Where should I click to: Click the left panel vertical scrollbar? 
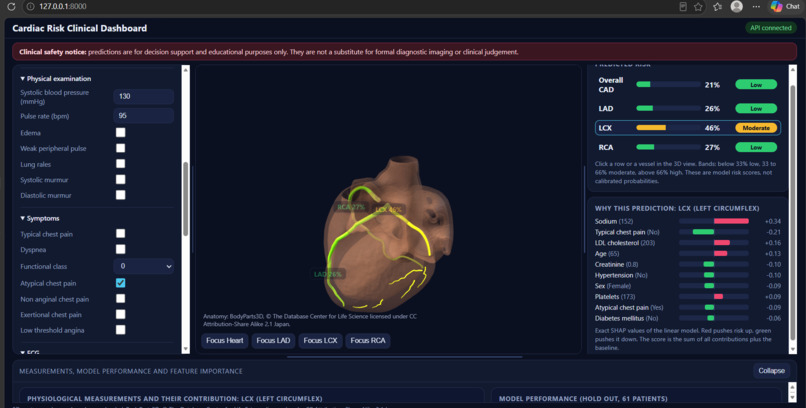186,199
